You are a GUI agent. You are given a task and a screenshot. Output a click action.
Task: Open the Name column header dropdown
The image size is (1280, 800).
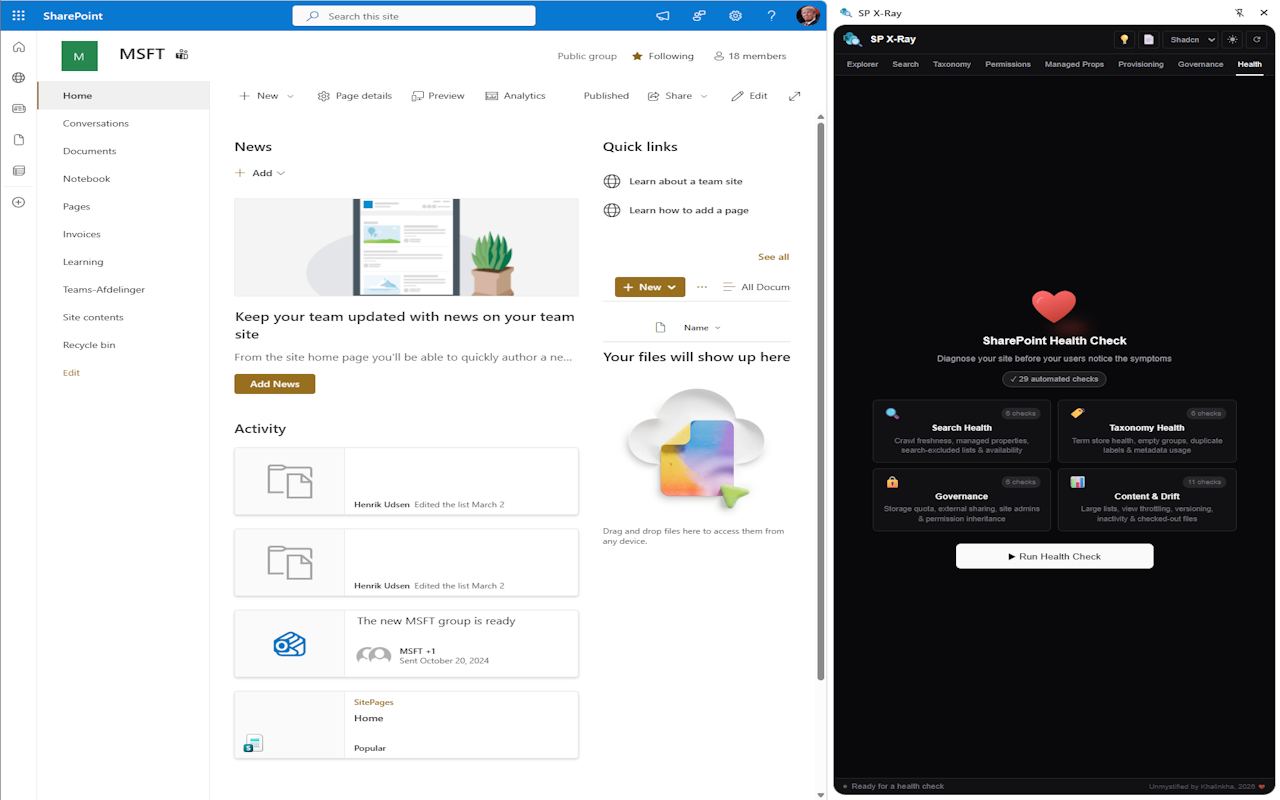tap(702, 328)
